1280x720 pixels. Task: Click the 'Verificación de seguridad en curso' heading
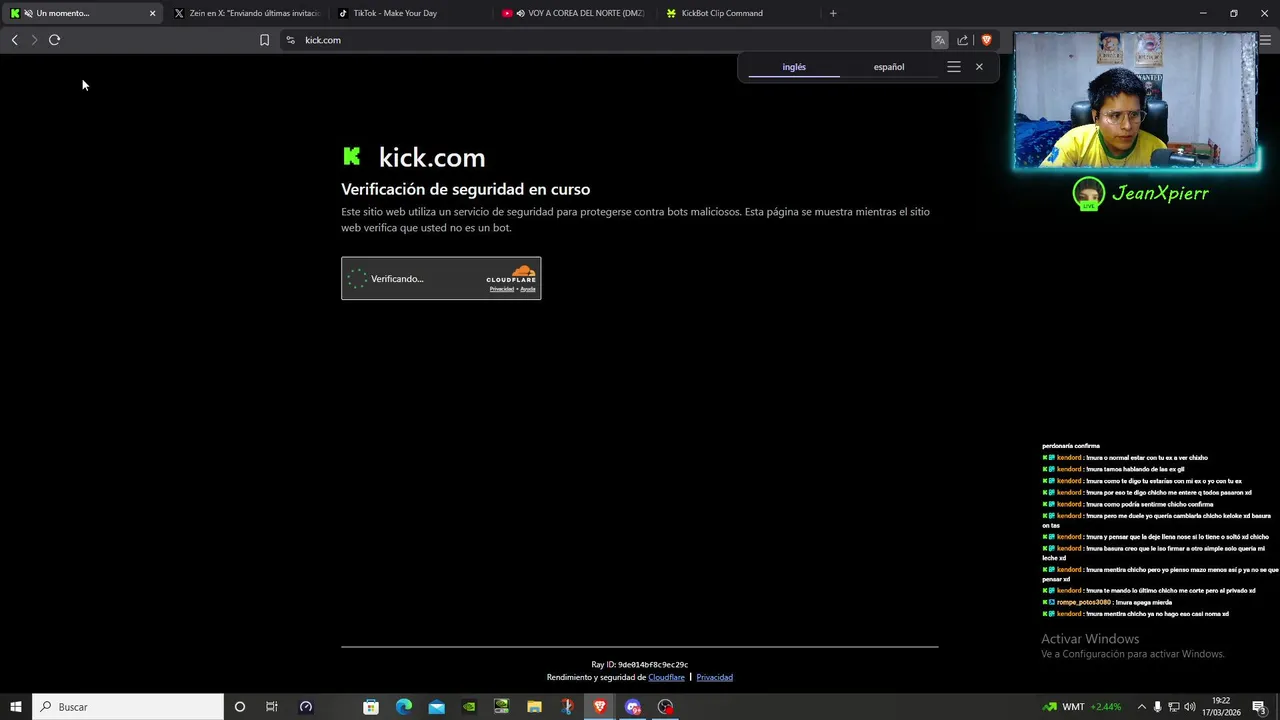(x=465, y=189)
